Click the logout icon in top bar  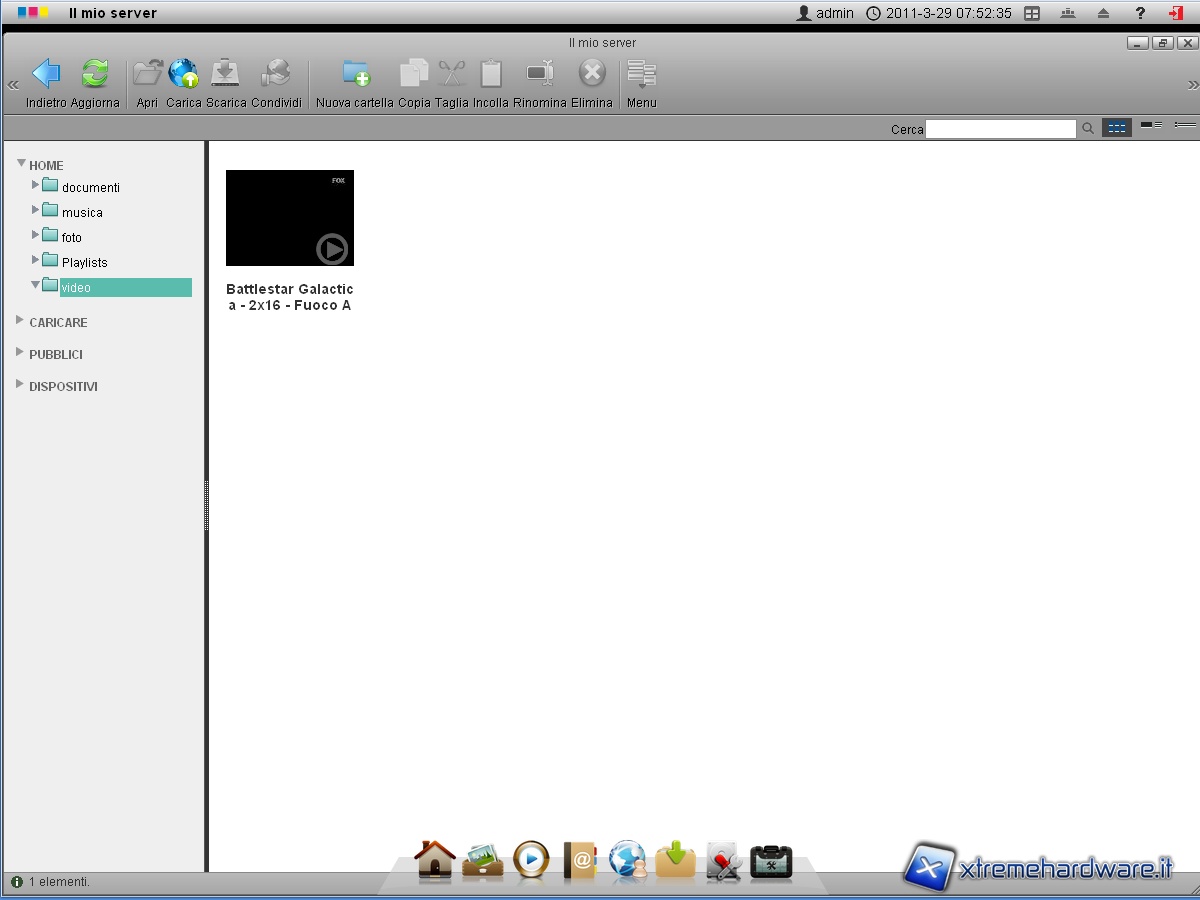(x=1176, y=13)
